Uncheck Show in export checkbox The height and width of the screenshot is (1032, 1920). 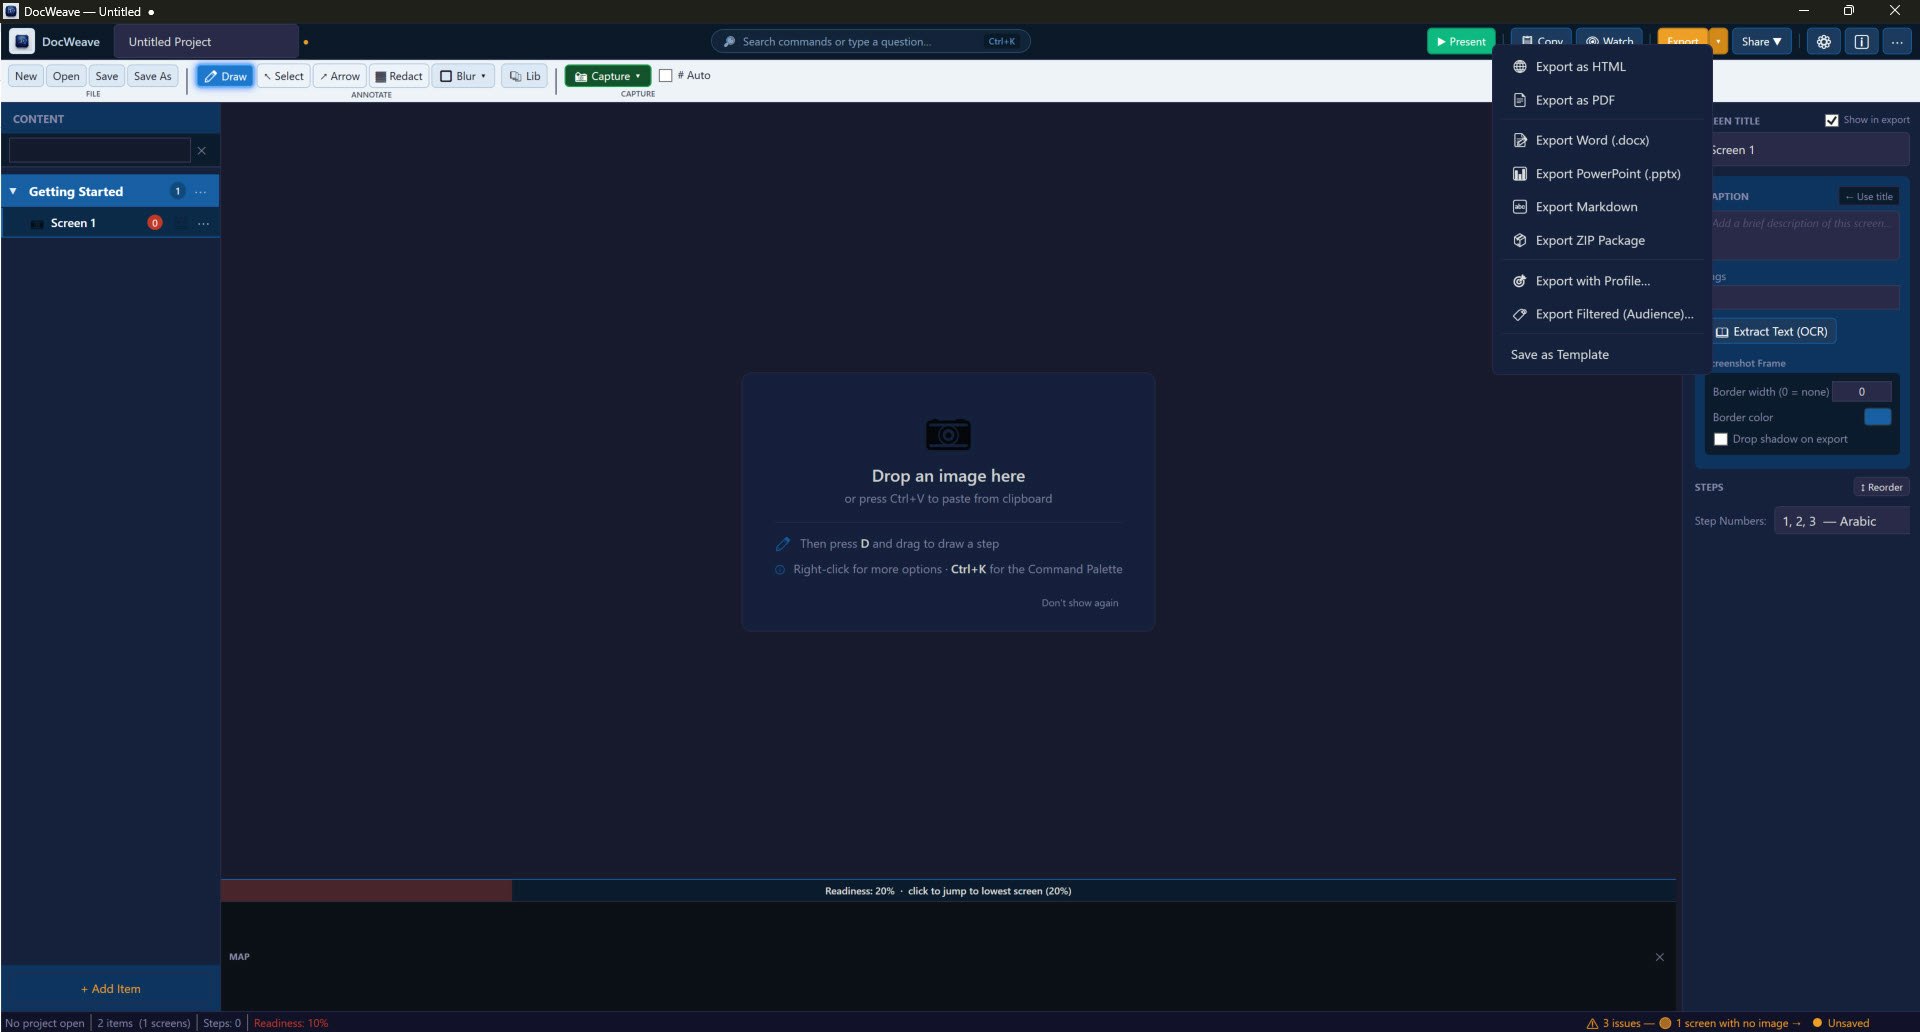click(1832, 120)
